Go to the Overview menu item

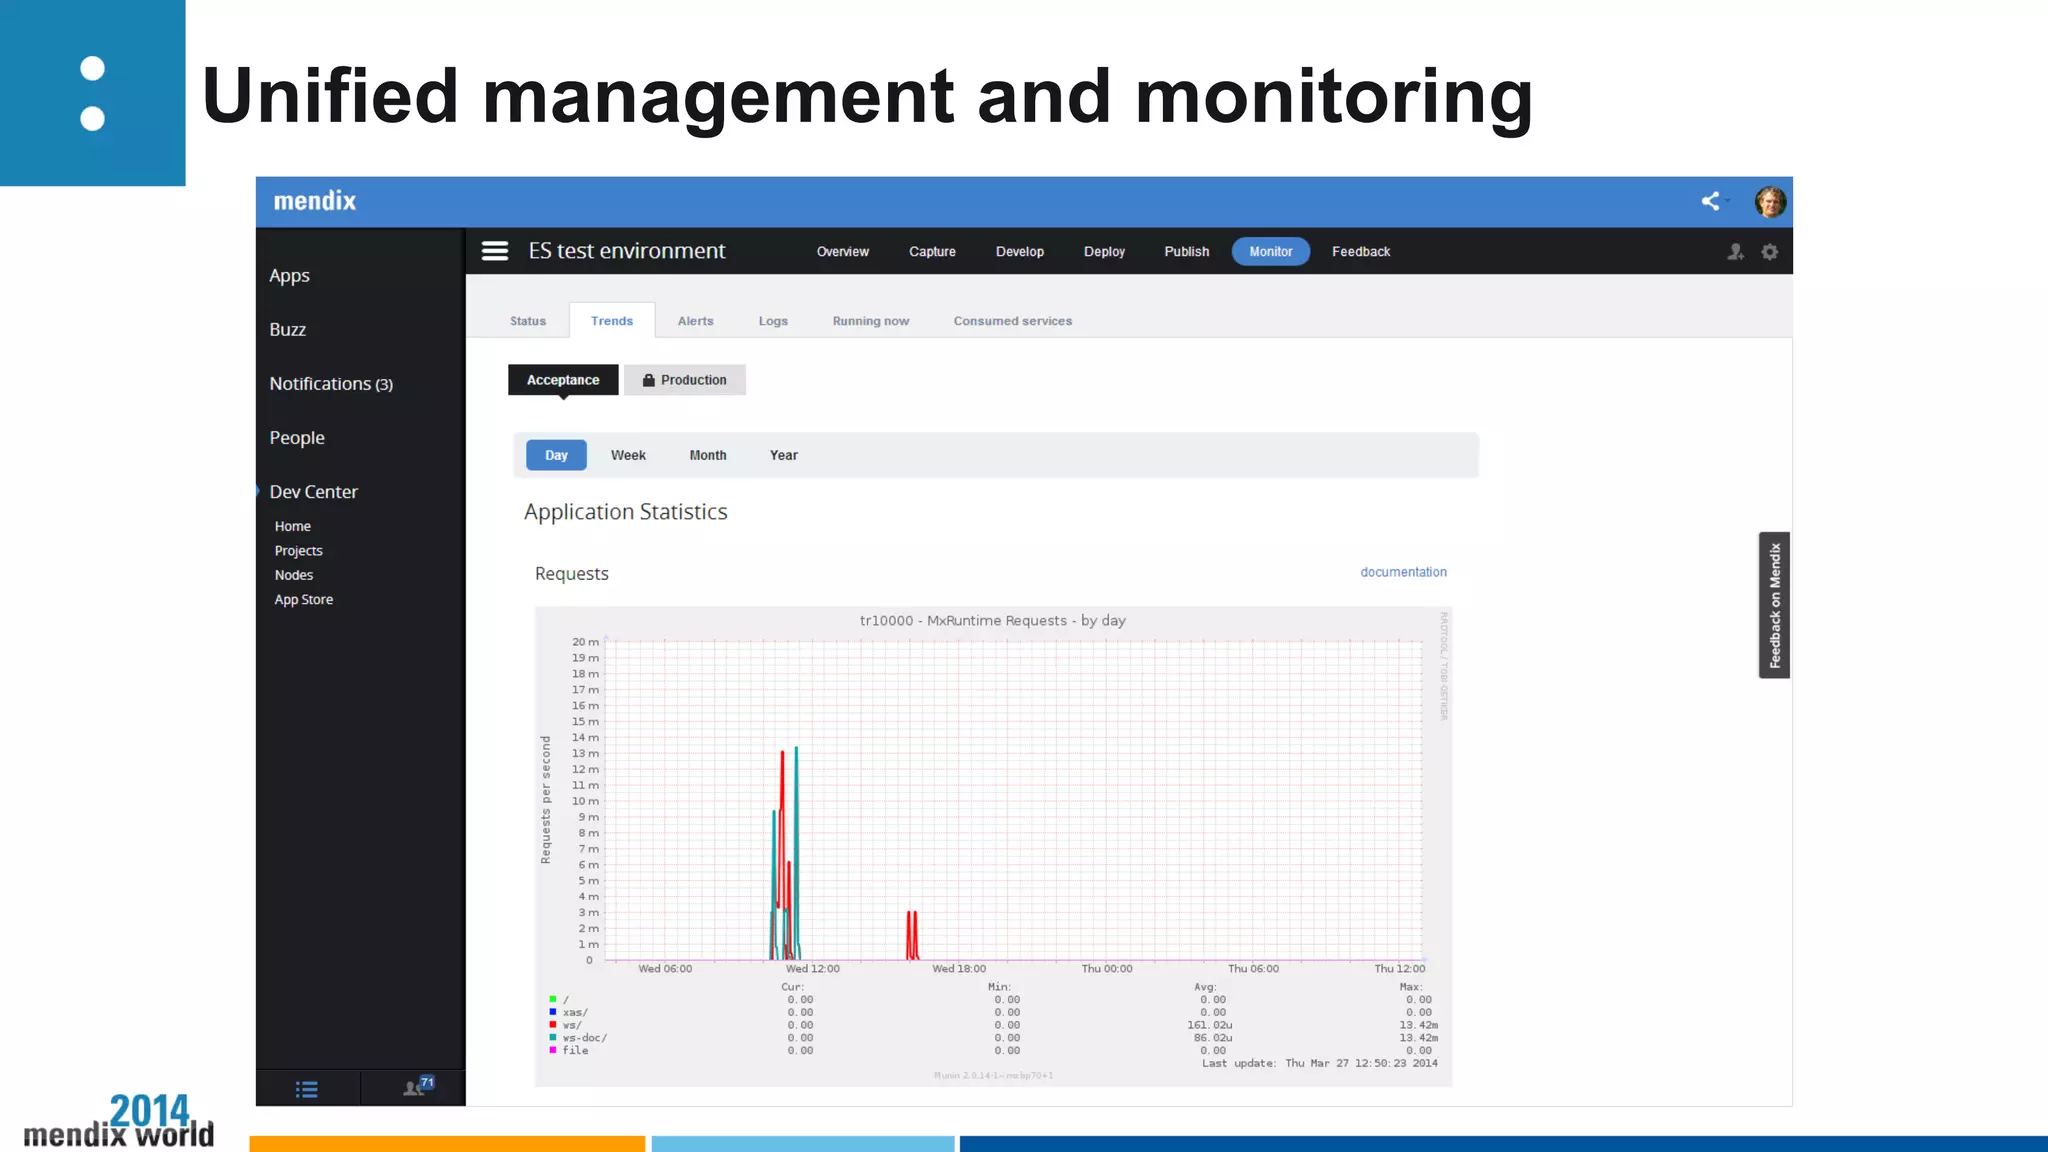click(x=843, y=252)
